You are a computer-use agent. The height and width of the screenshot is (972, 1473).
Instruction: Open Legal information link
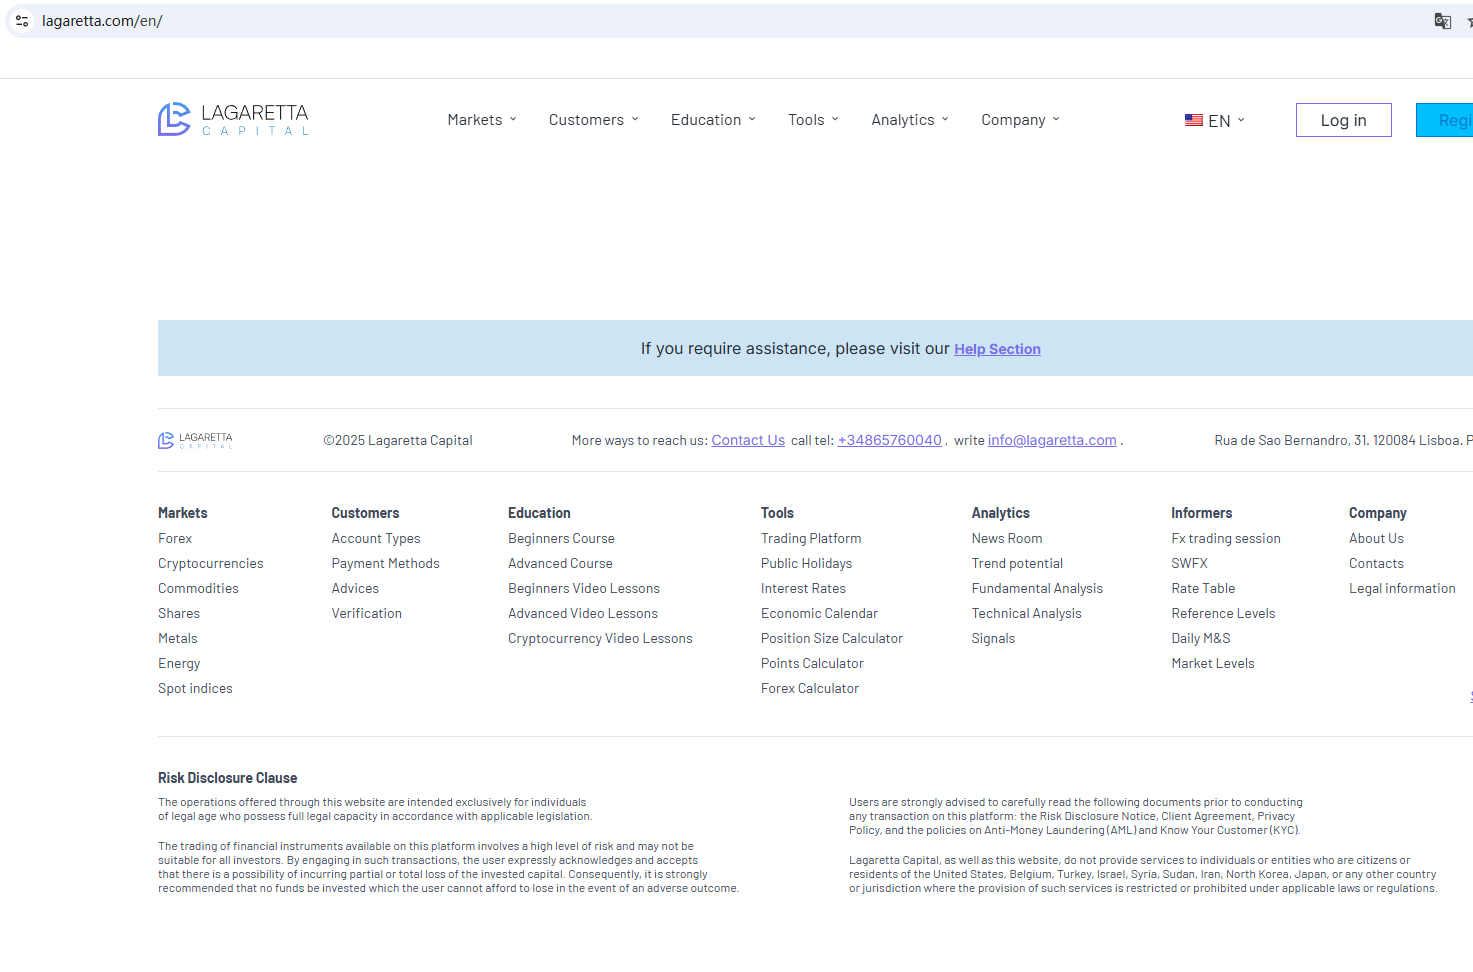pyautogui.click(x=1402, y=588)
